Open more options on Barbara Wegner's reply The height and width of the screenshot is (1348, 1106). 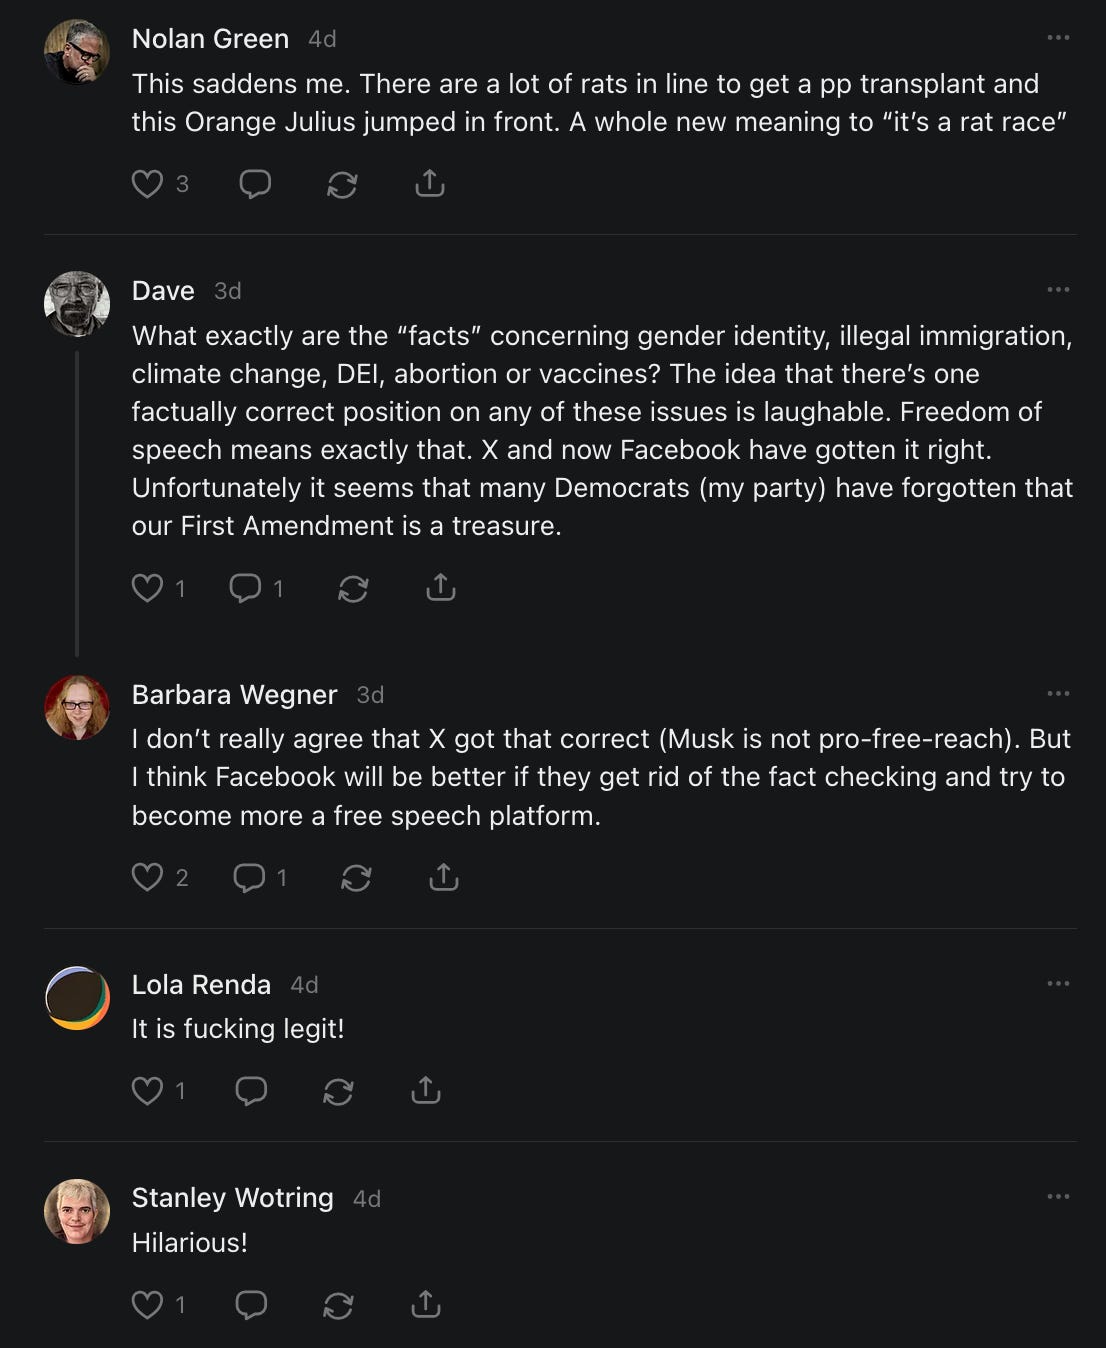[x=1058, y=694]
